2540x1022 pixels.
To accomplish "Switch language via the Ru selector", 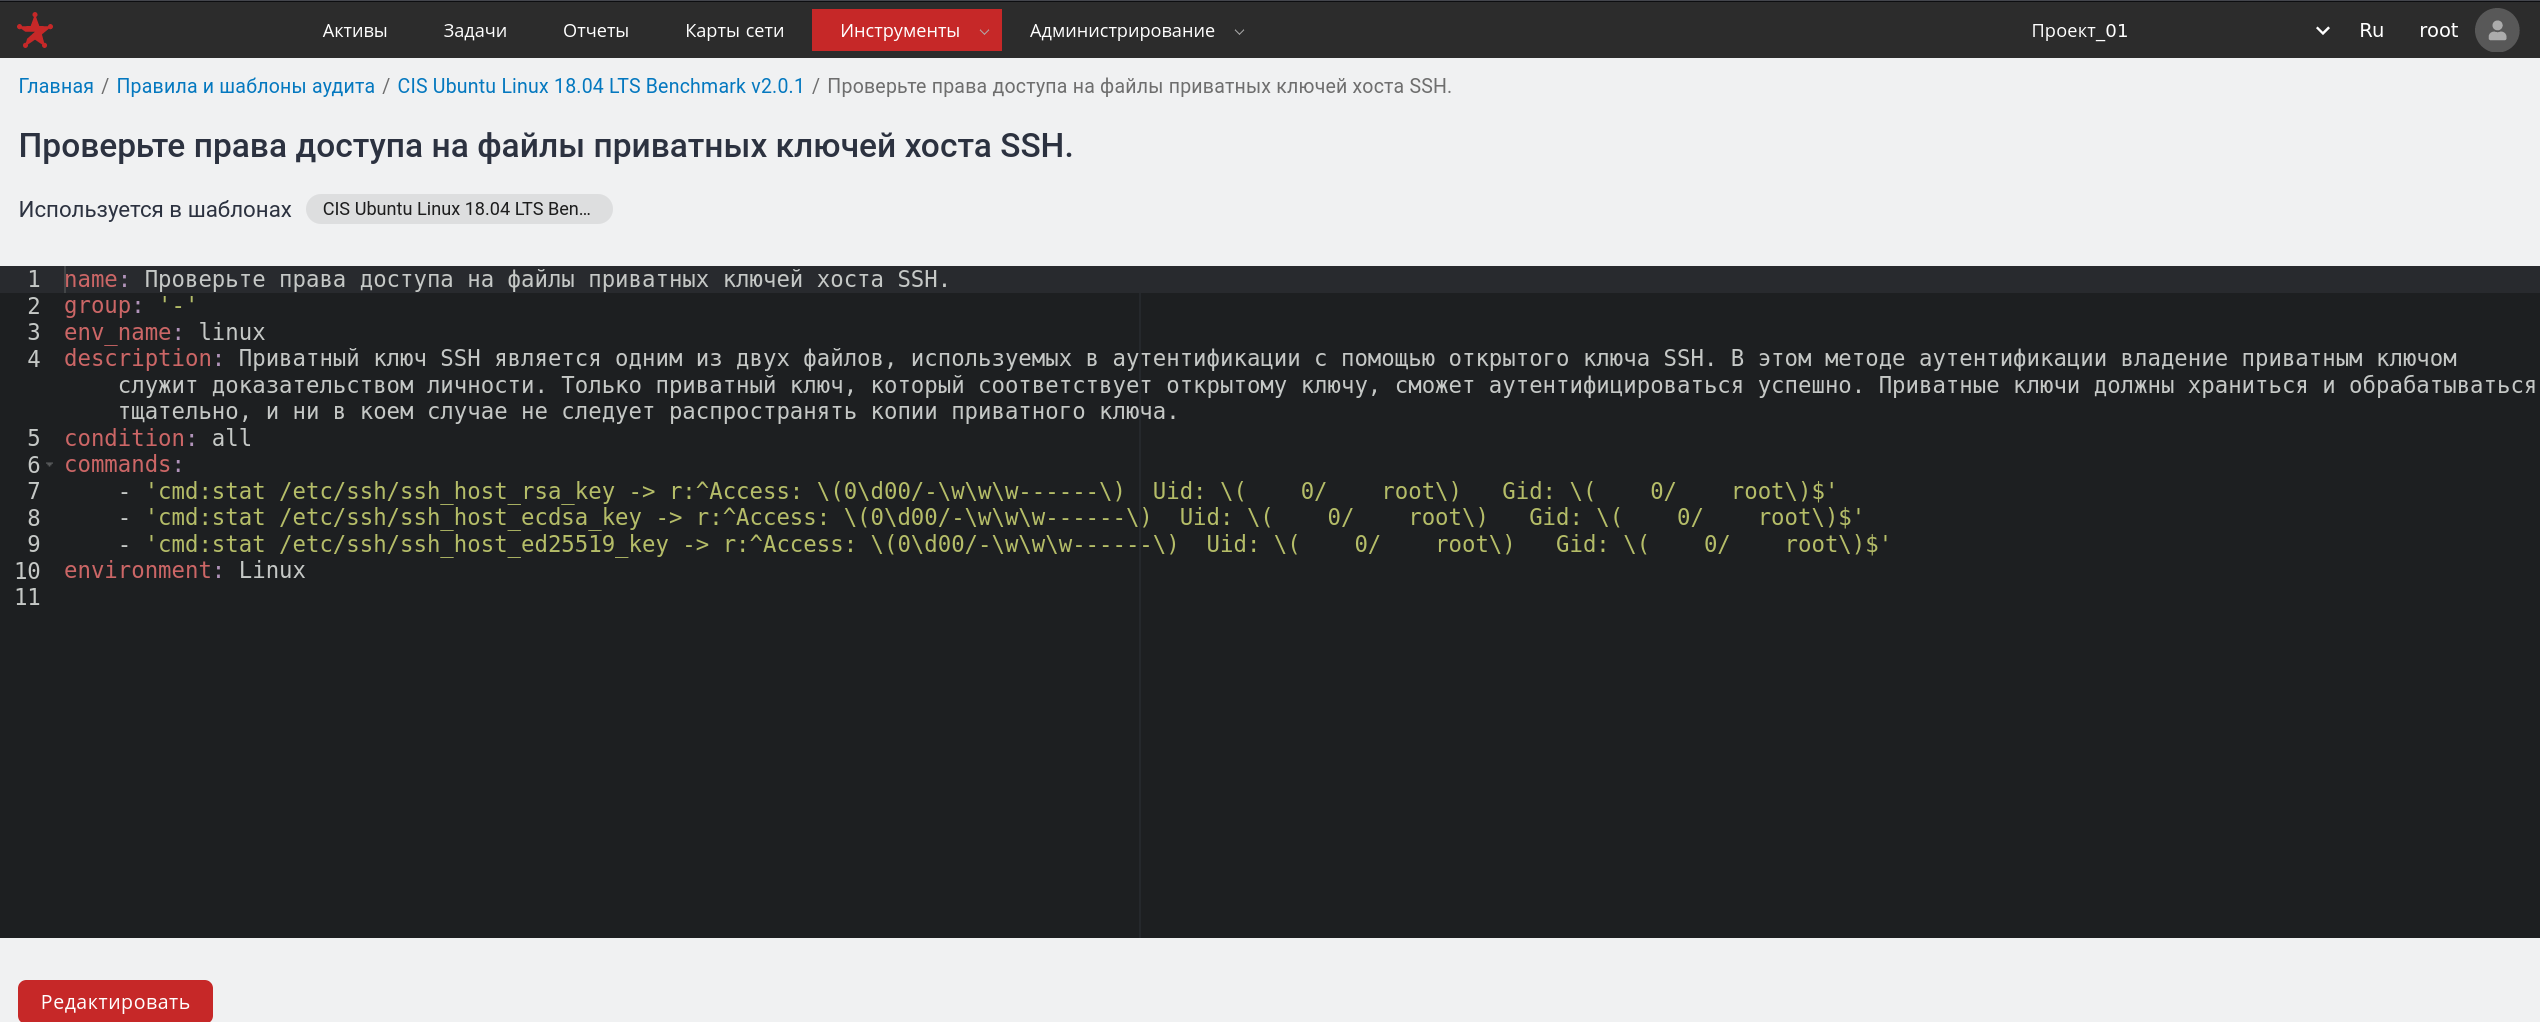I will point(2371,30).
